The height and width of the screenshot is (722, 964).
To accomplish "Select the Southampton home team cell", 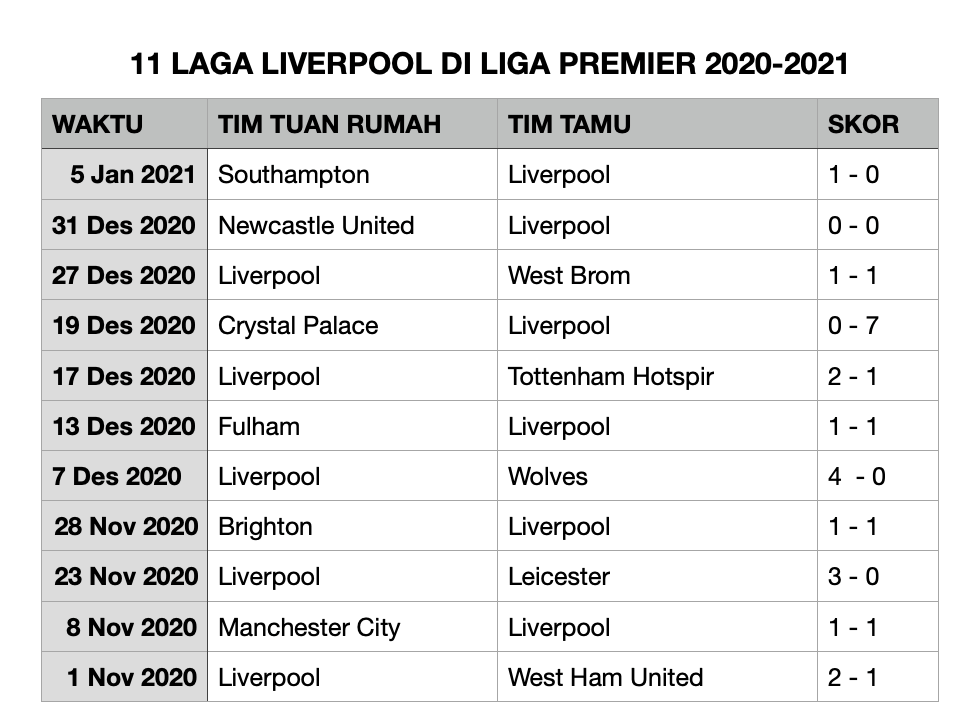I will click(x=294, y=175).
